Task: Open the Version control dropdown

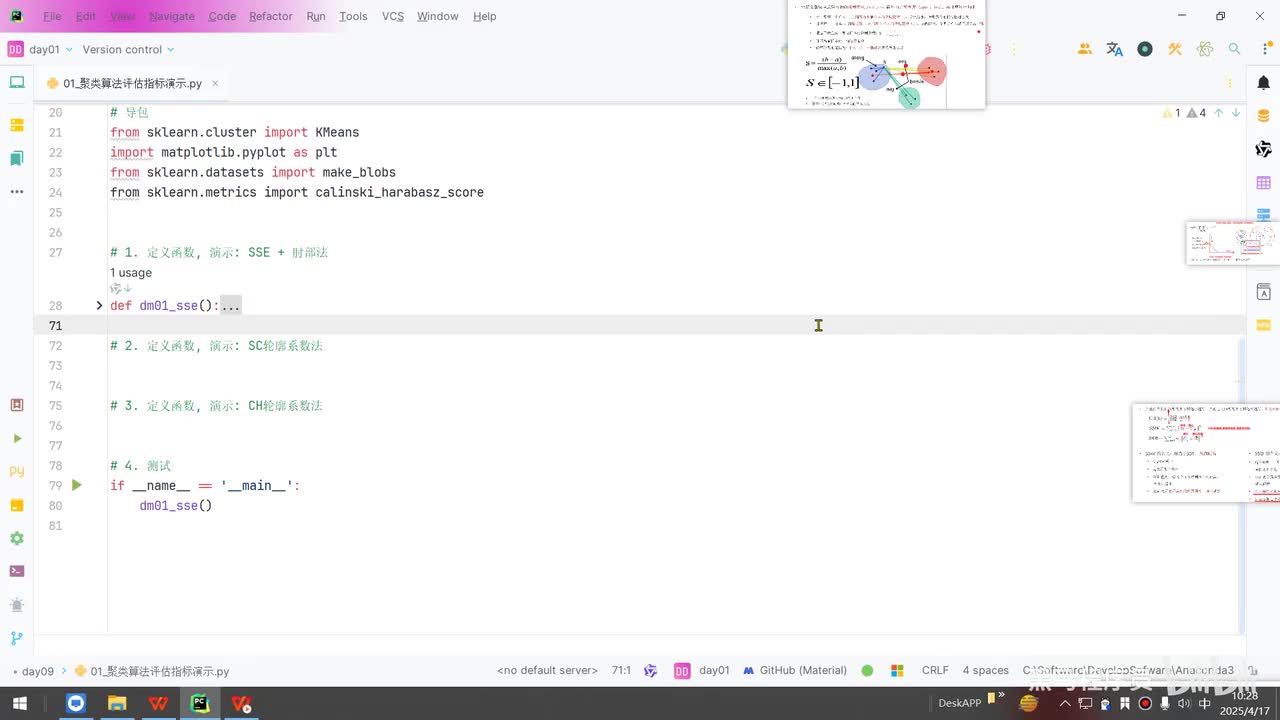Action: click(128, 49)
